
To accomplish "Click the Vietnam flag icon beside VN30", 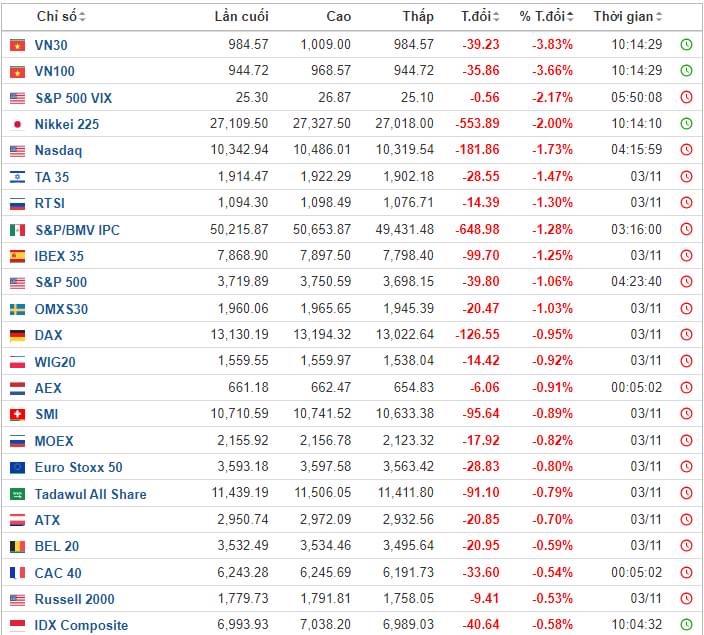I will point(17,45).
